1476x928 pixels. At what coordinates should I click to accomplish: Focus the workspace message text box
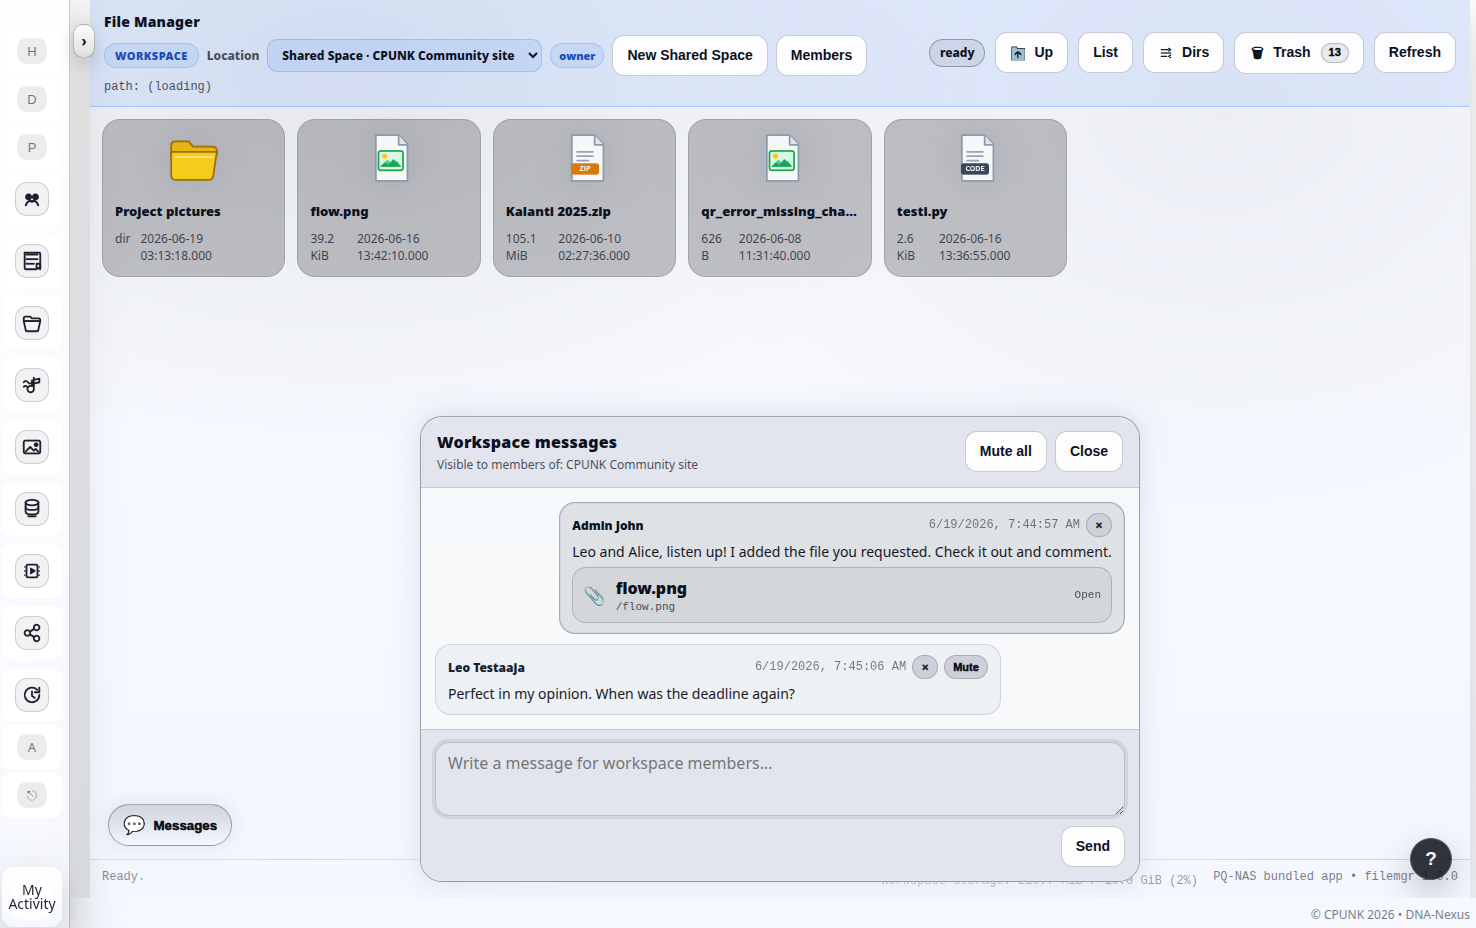tap(780, 779)
